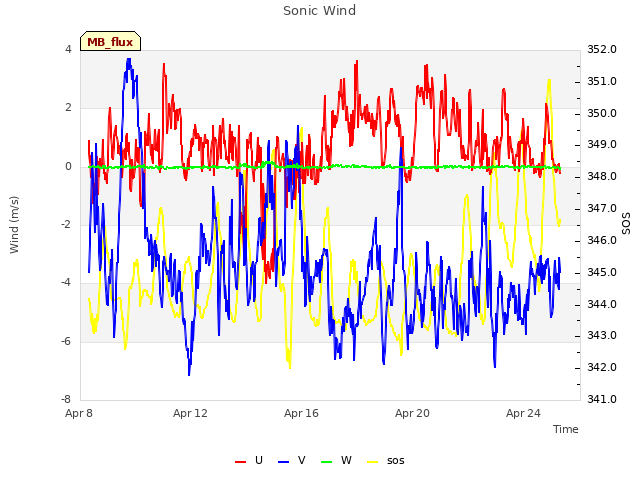Click the 342.0 right-axis value
The height and width of the screenshot is (480, 640).
(x=602, y=367)
